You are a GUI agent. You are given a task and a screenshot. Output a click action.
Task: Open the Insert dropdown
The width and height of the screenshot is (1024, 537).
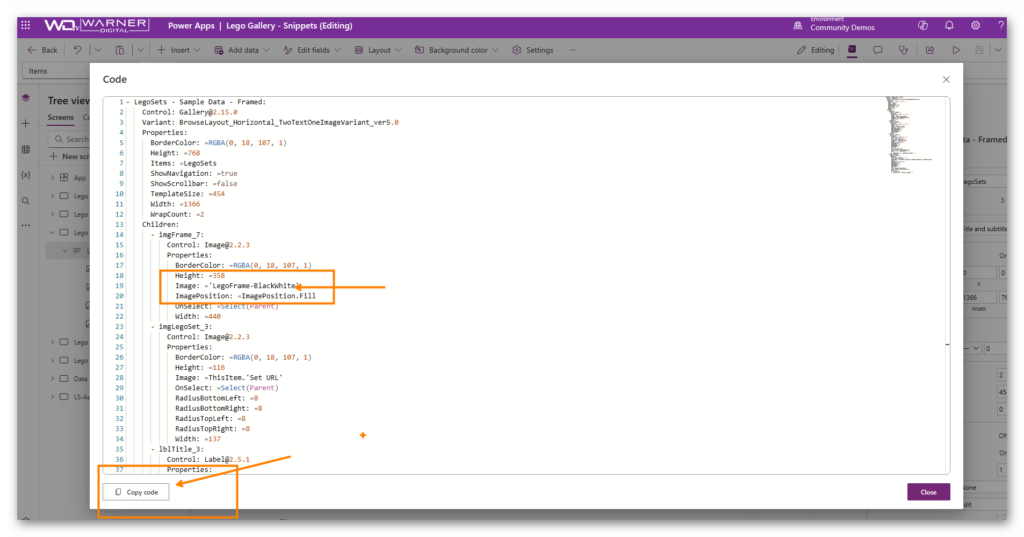click(178, 50)
